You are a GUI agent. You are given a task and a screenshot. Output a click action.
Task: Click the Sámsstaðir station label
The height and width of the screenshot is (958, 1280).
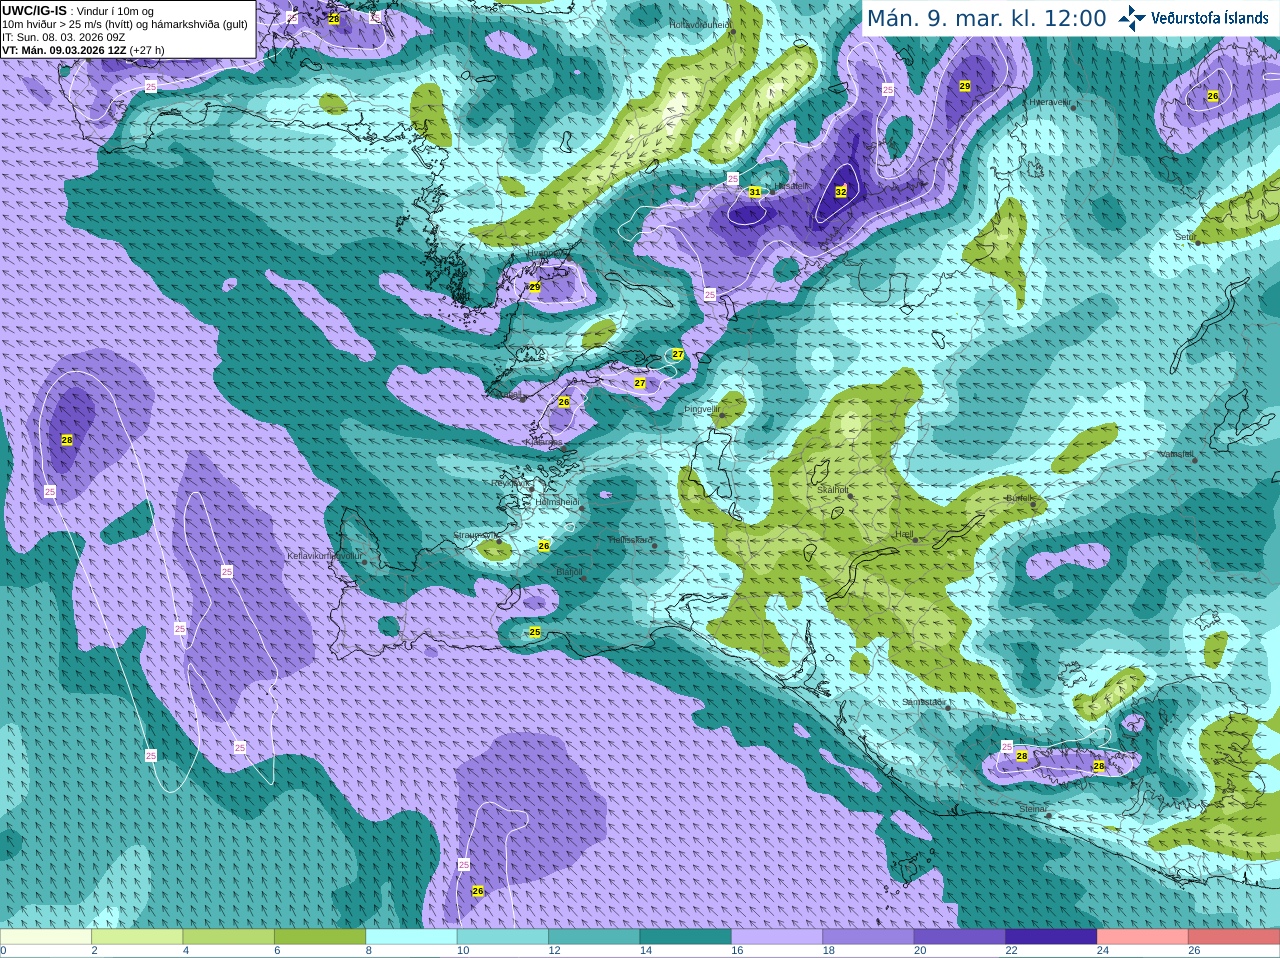923,702
